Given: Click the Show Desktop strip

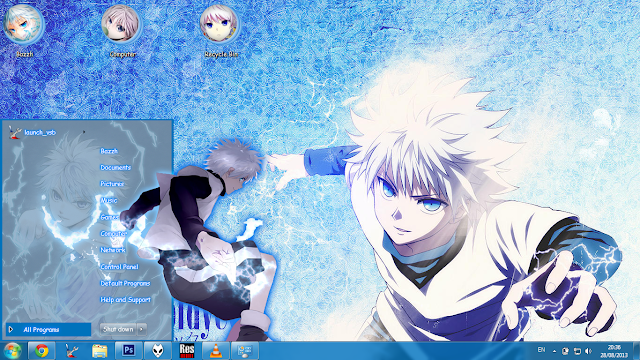Looking at the screenshot, I should (x=636, y=351).
